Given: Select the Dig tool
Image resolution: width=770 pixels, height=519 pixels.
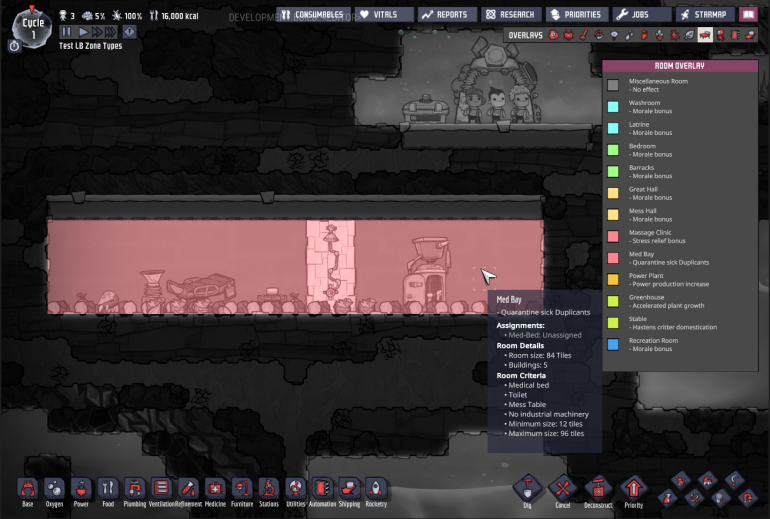Looking at the screenshot, I should pyautogui.click(x=527, y=488).
